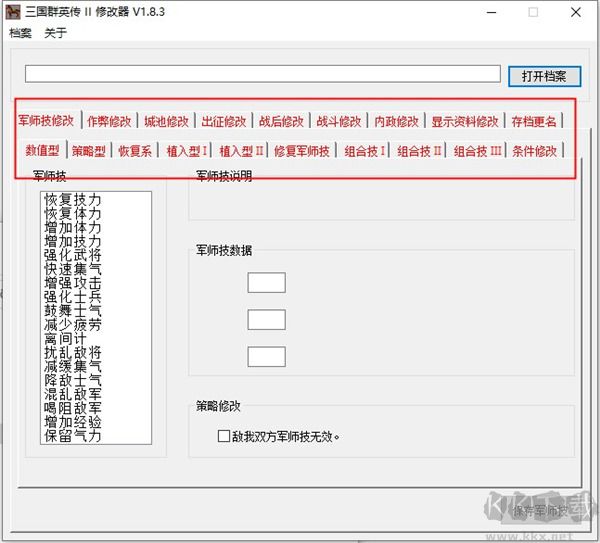Enable 敌我双方军师技无效 checkbox
The width and height of the screenshot is (600, 543).
(224, 436)
